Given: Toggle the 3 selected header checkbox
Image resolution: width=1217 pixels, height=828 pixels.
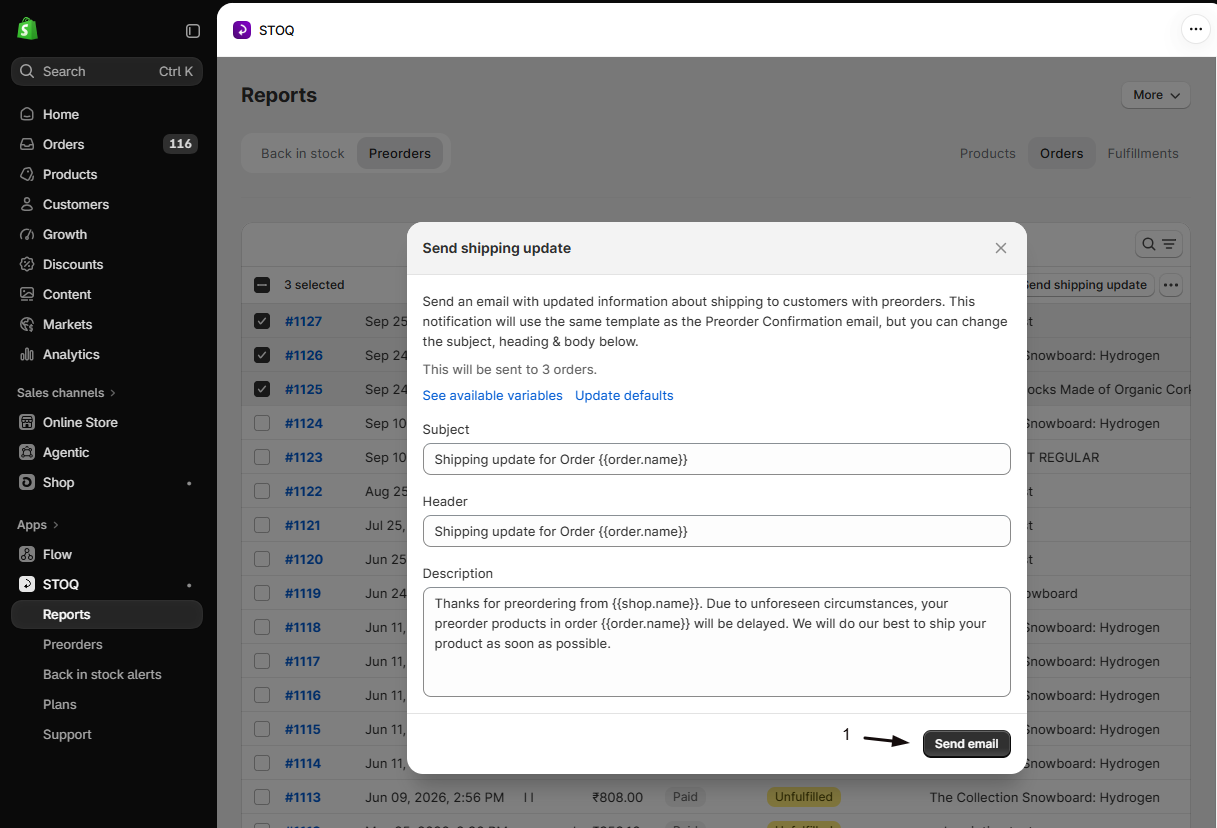Looking at the screenshot, I should coord(262,285).
